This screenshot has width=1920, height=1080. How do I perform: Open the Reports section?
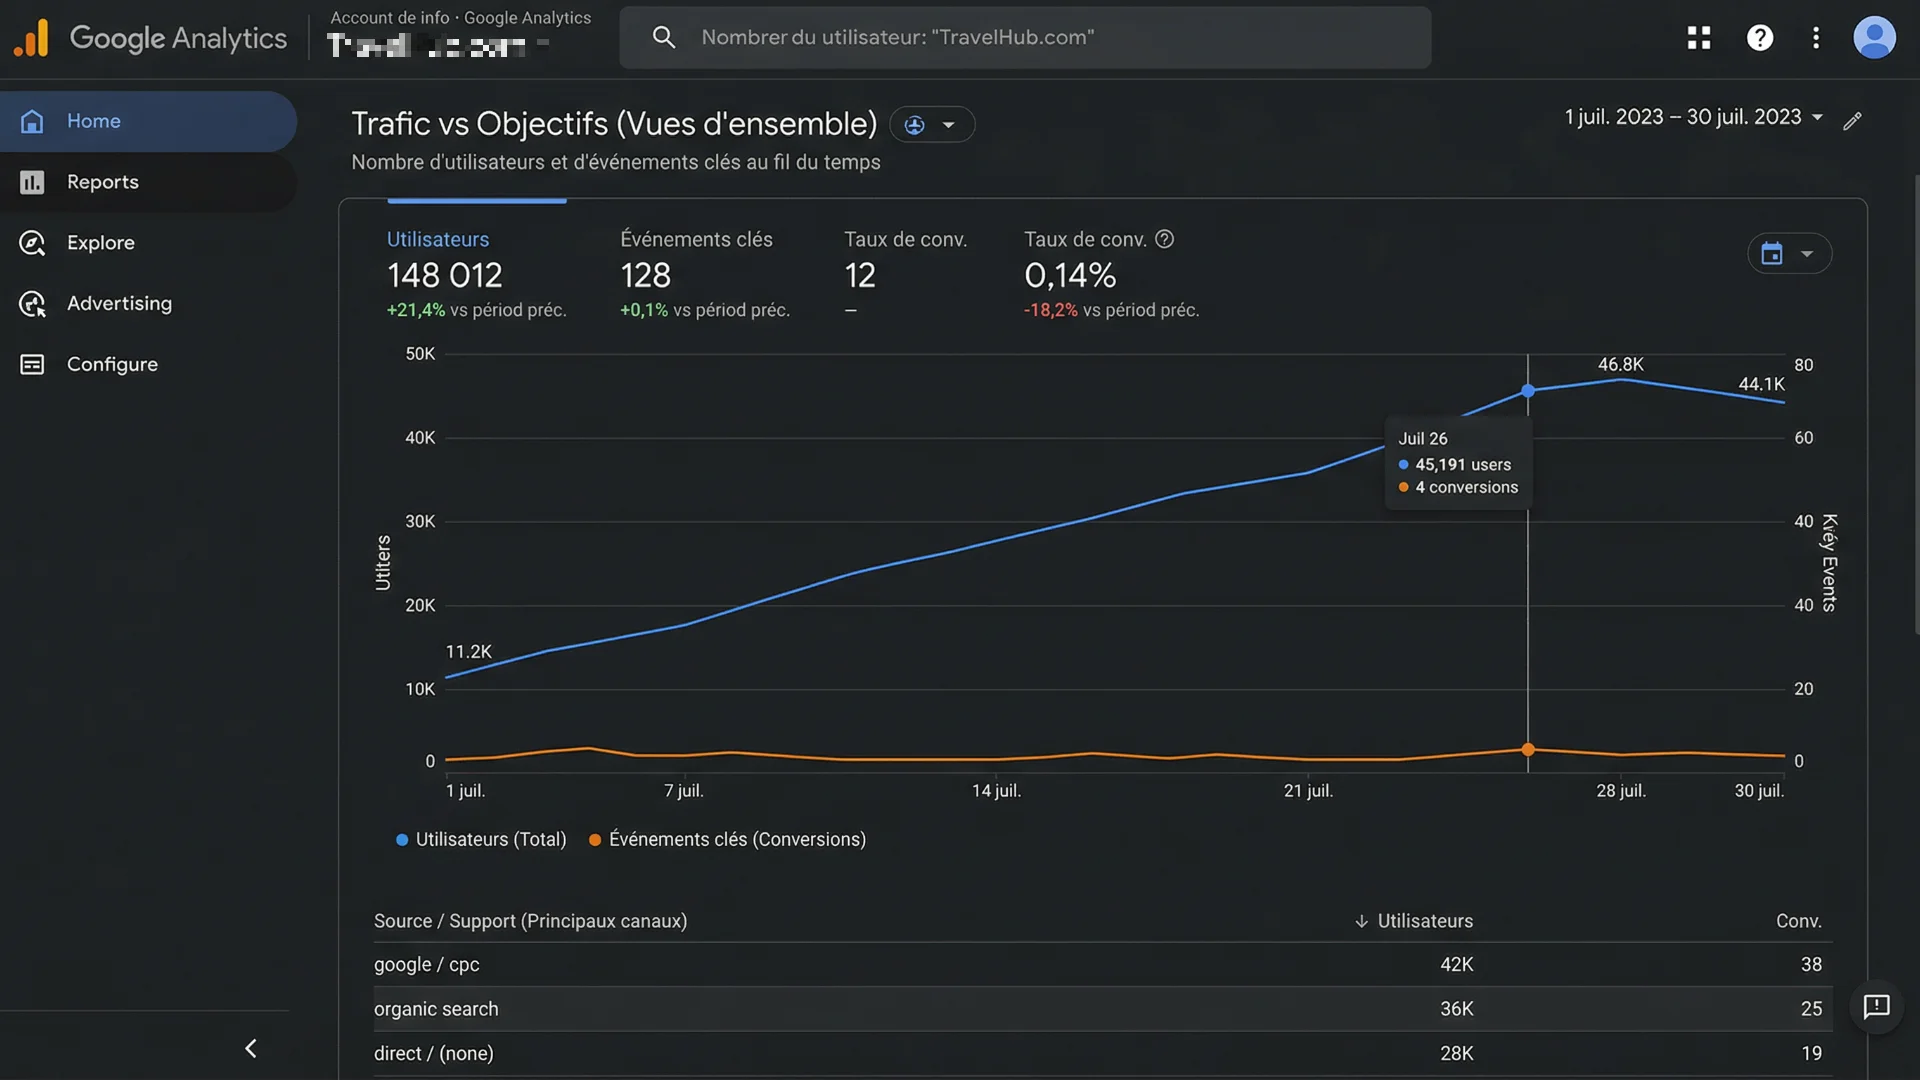(103, 182)
